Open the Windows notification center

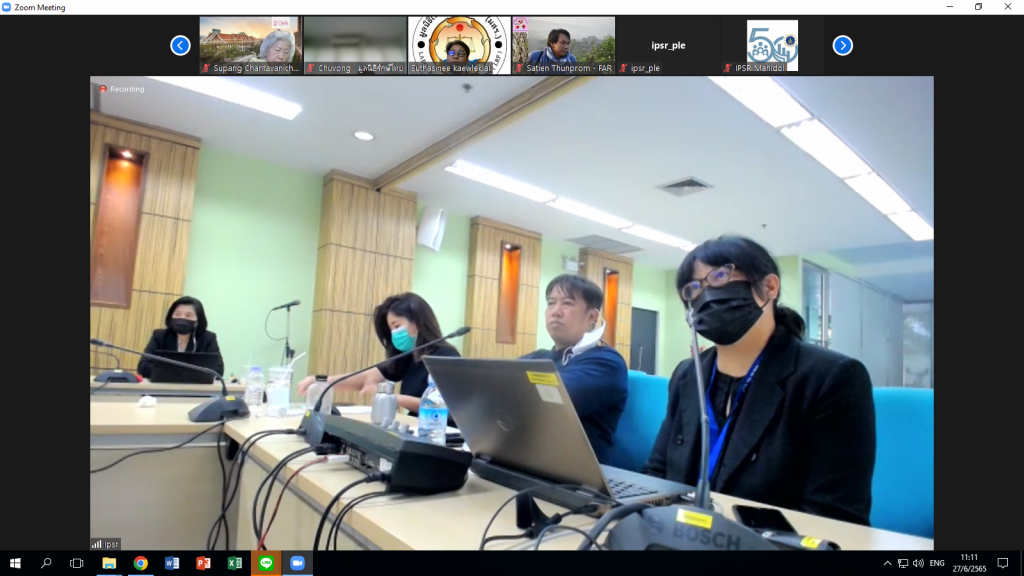1003,563
